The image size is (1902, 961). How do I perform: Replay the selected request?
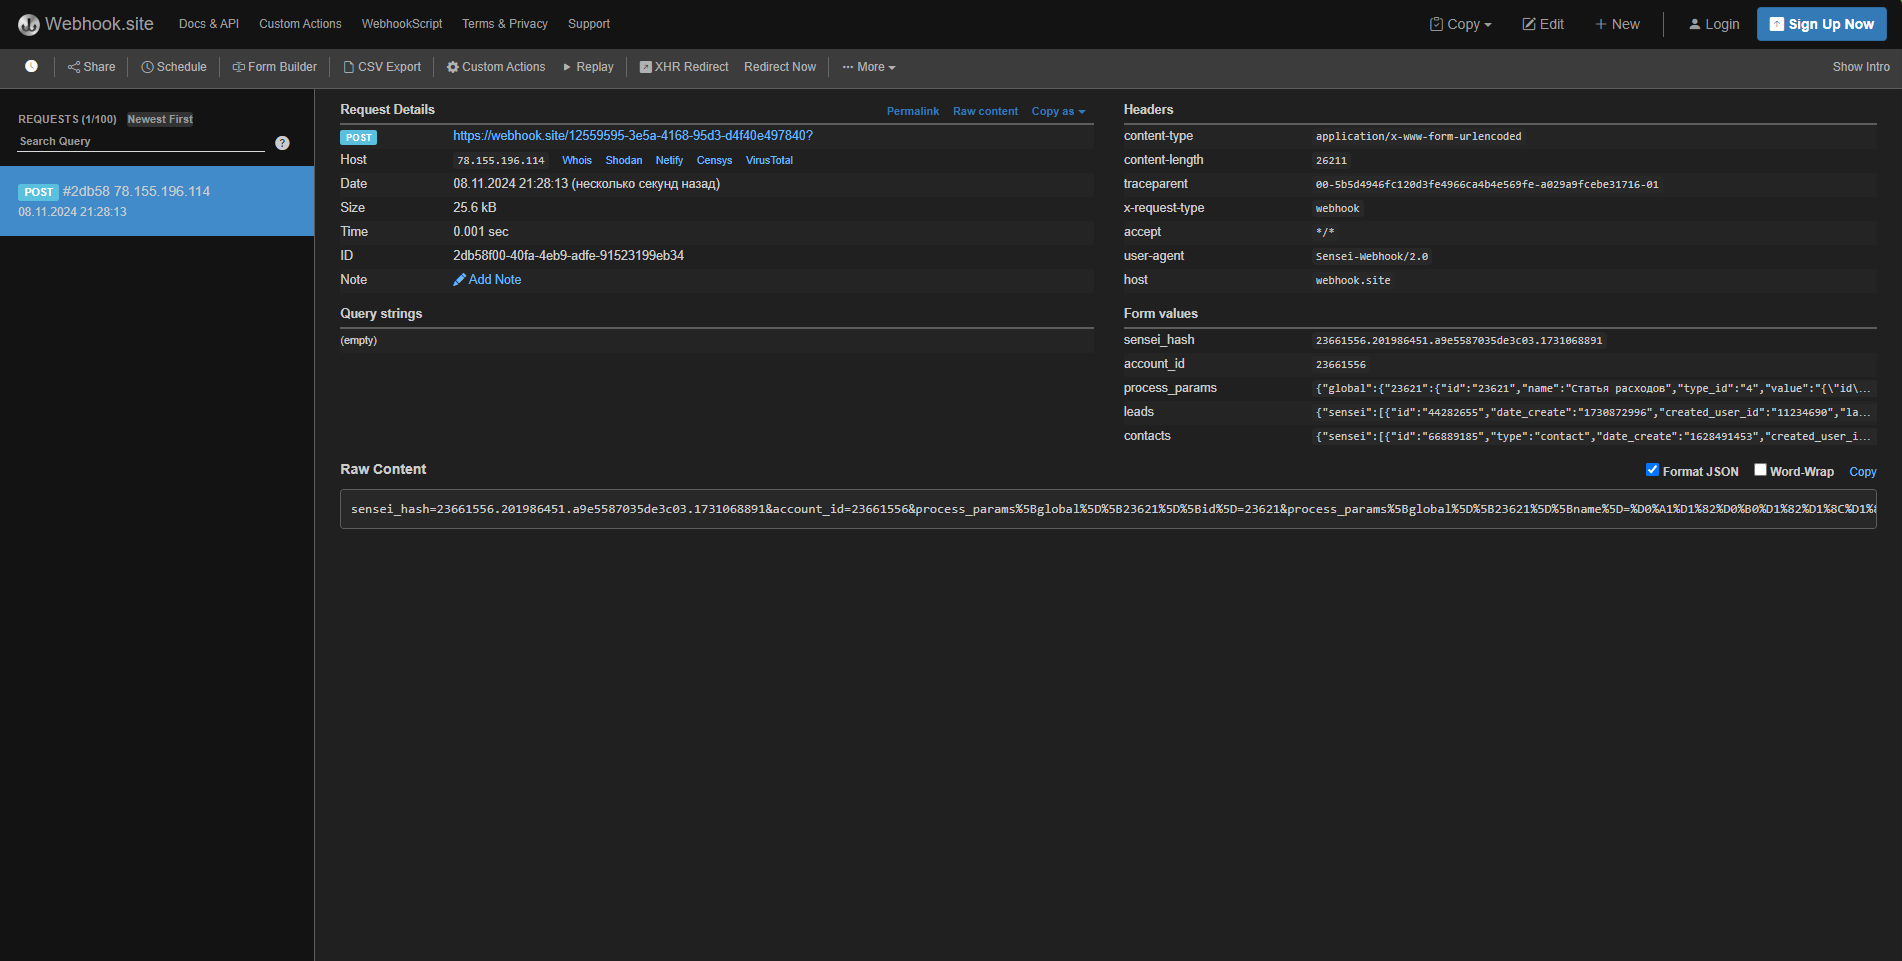coord(588,67)
